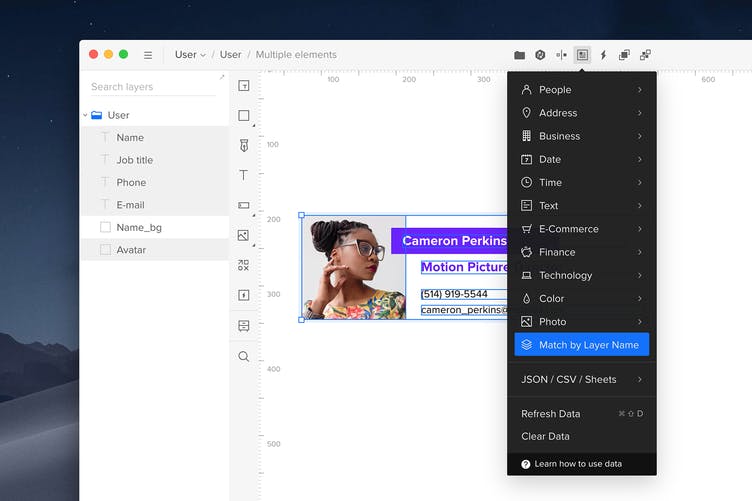Open the Date data submenu

click(x=582, y=159)
